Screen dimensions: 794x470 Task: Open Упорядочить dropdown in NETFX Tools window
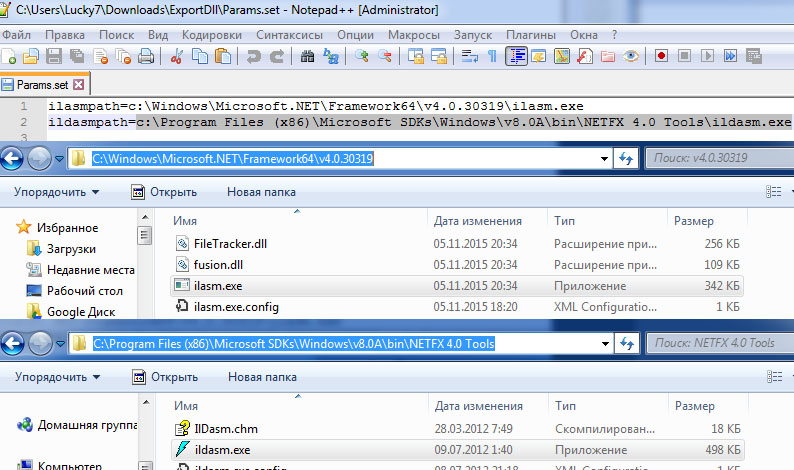pos(57,377)
